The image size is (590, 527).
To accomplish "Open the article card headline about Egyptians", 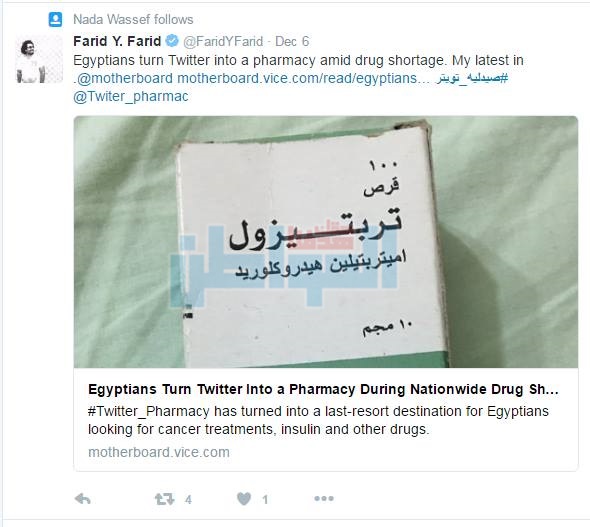I will (x=323, y=389).
